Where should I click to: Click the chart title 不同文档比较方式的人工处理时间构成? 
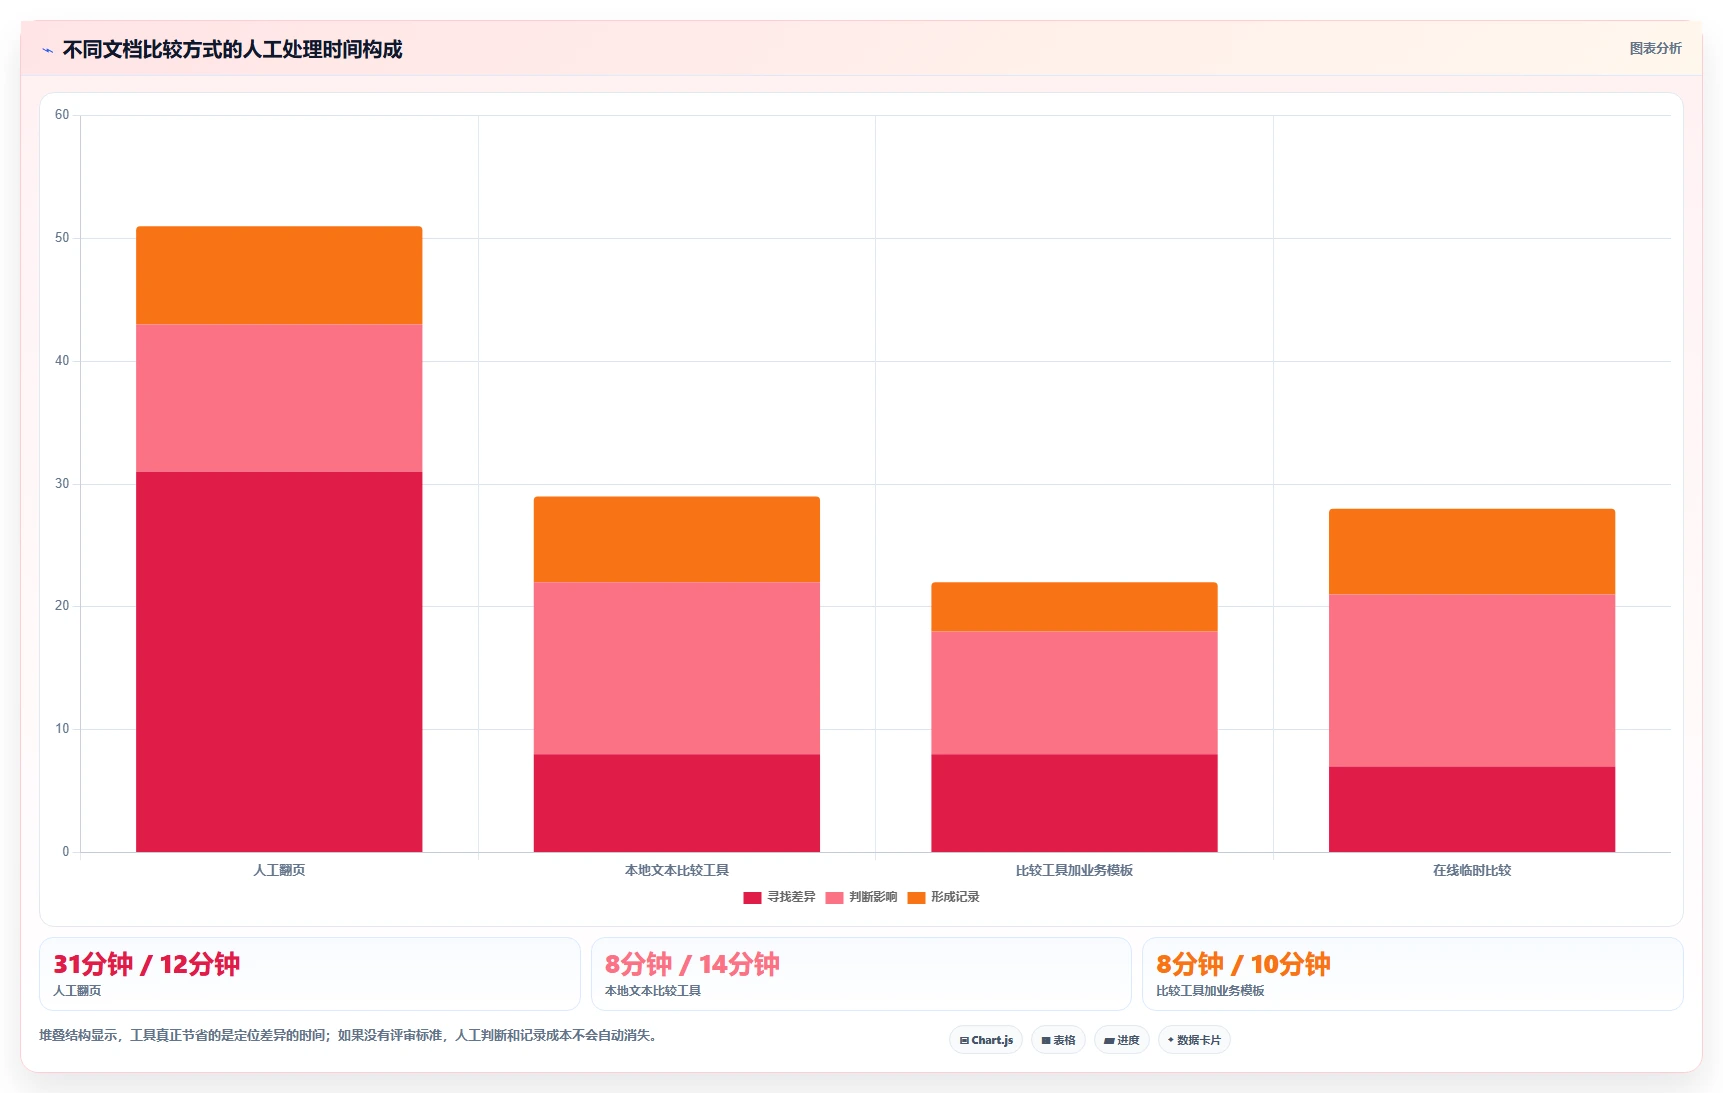pos(232,49)
